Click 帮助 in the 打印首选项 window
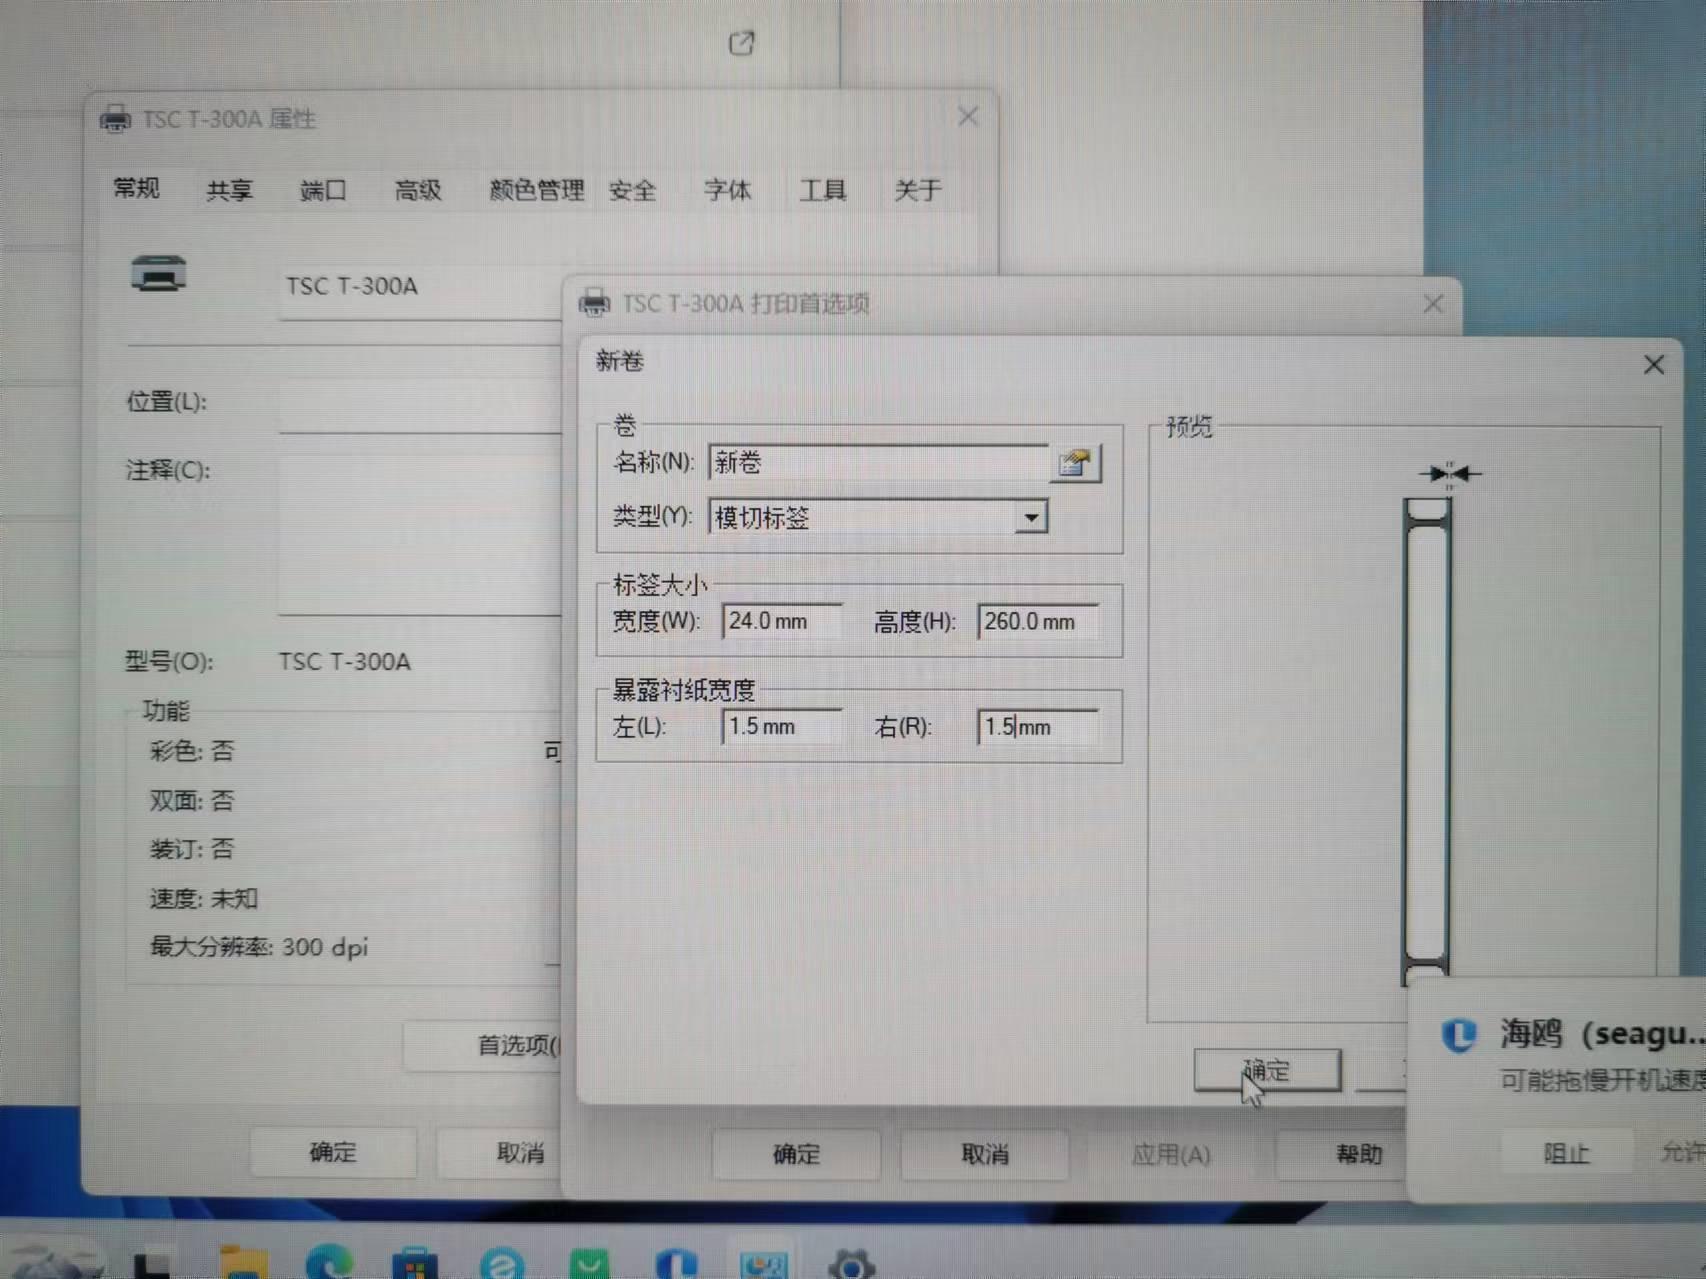The height and width of the screenshot is (1279, 1706). (1343, 1155)
